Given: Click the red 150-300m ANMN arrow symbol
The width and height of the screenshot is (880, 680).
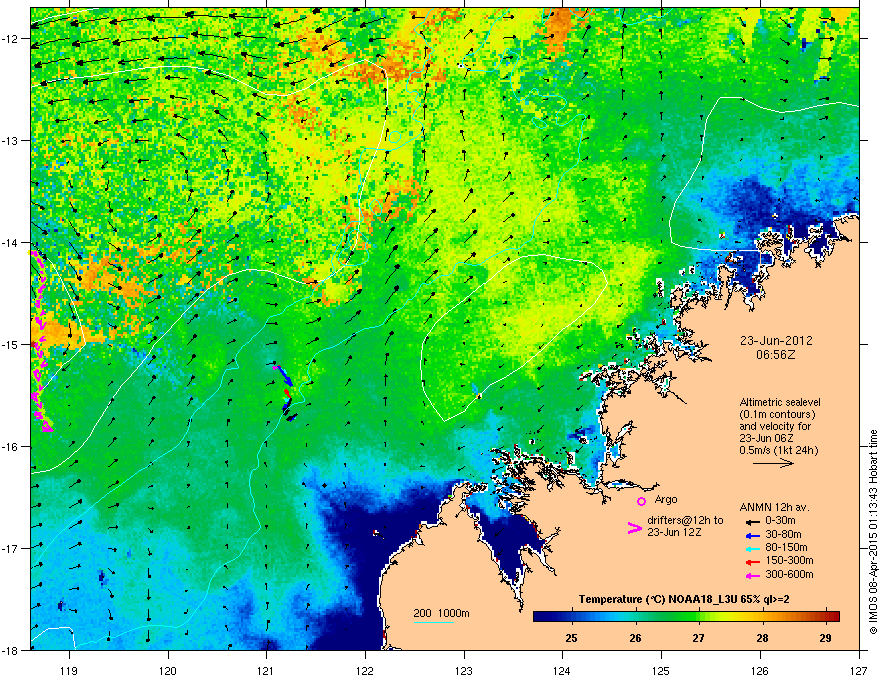Looking at the screenshot, I should tap(752, 562).
